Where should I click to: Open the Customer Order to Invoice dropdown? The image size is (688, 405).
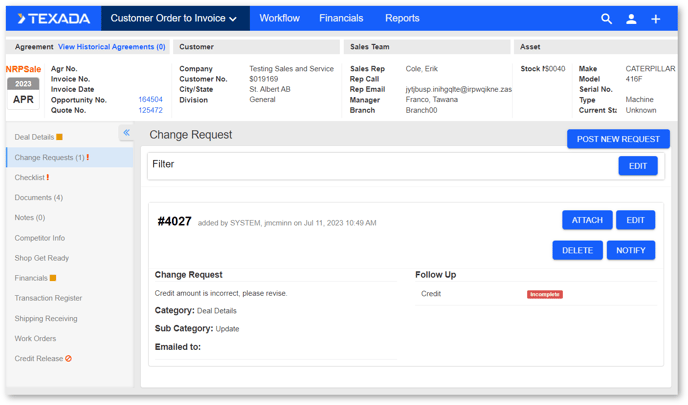tap(173, 19)
